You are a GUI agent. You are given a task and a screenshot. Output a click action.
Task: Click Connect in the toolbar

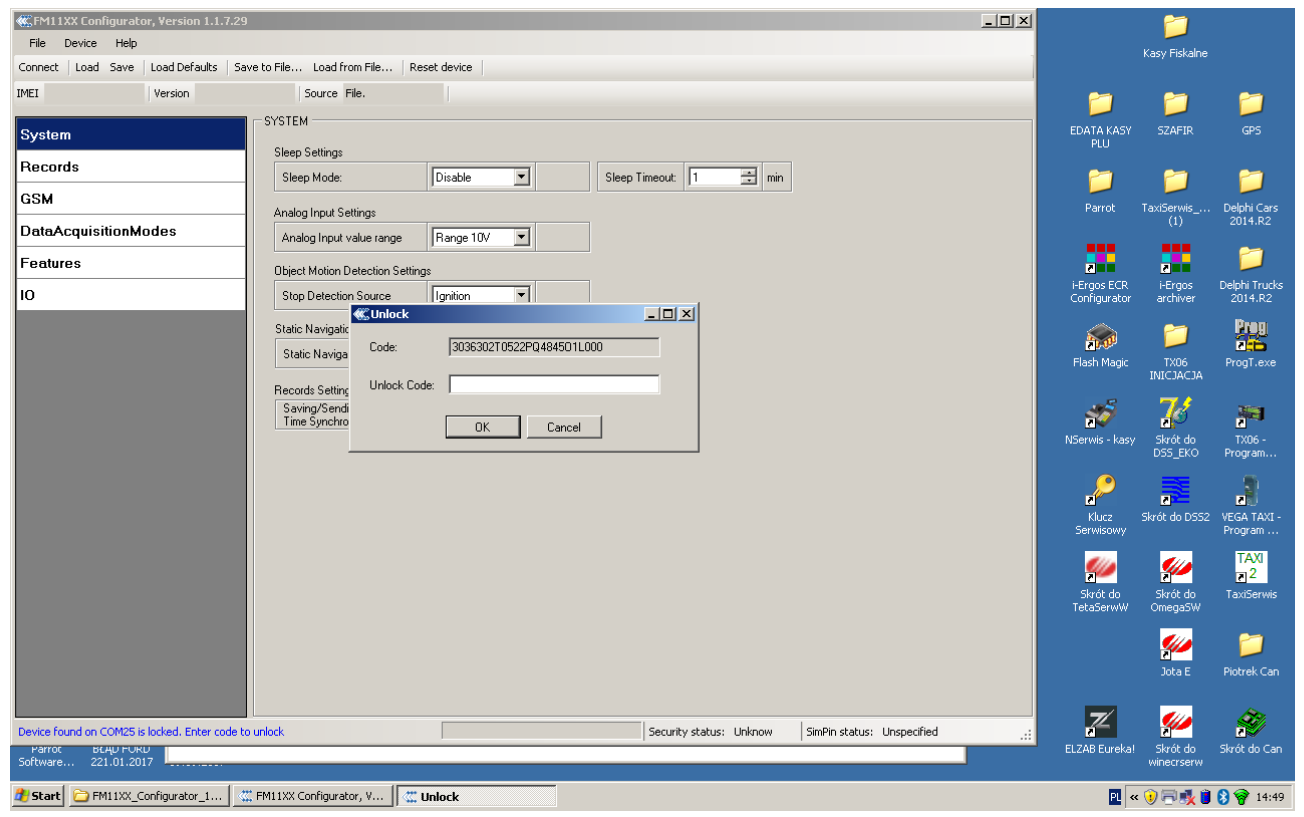(39, 67)
